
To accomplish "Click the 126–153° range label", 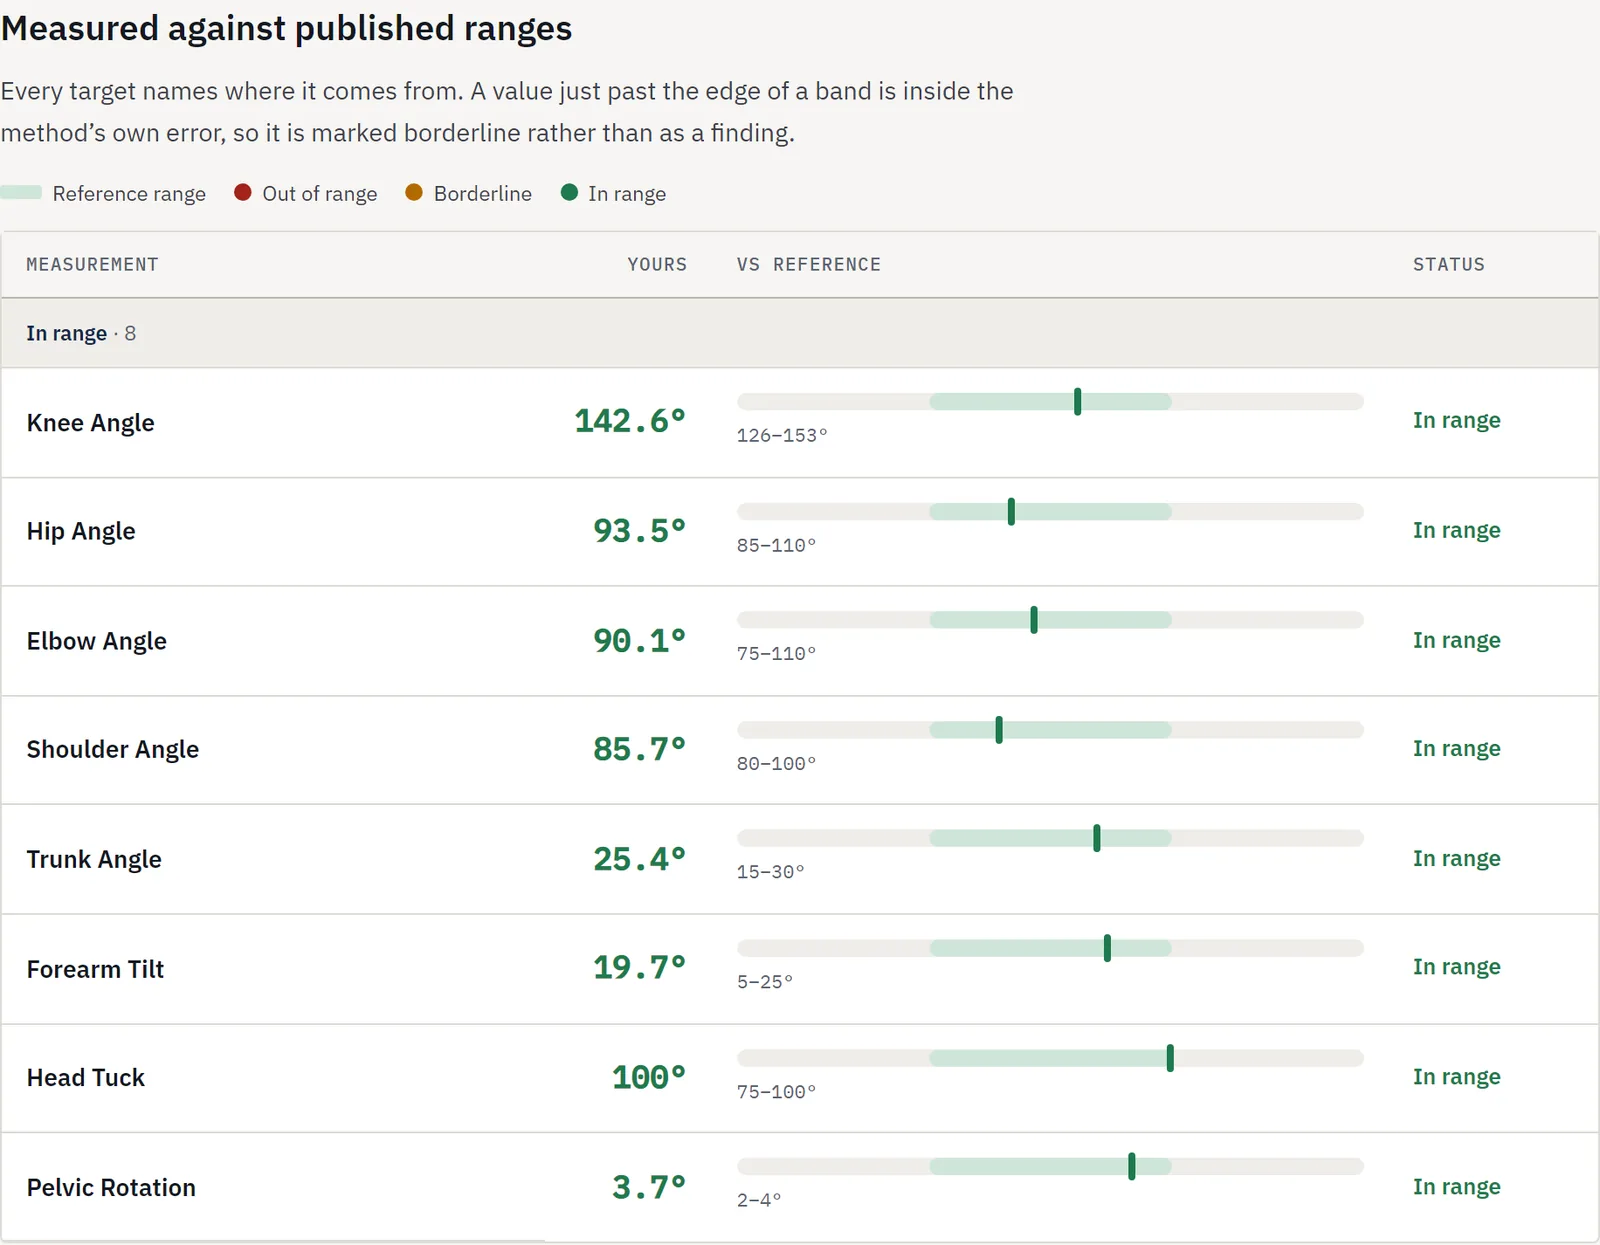I will [782, 436].
